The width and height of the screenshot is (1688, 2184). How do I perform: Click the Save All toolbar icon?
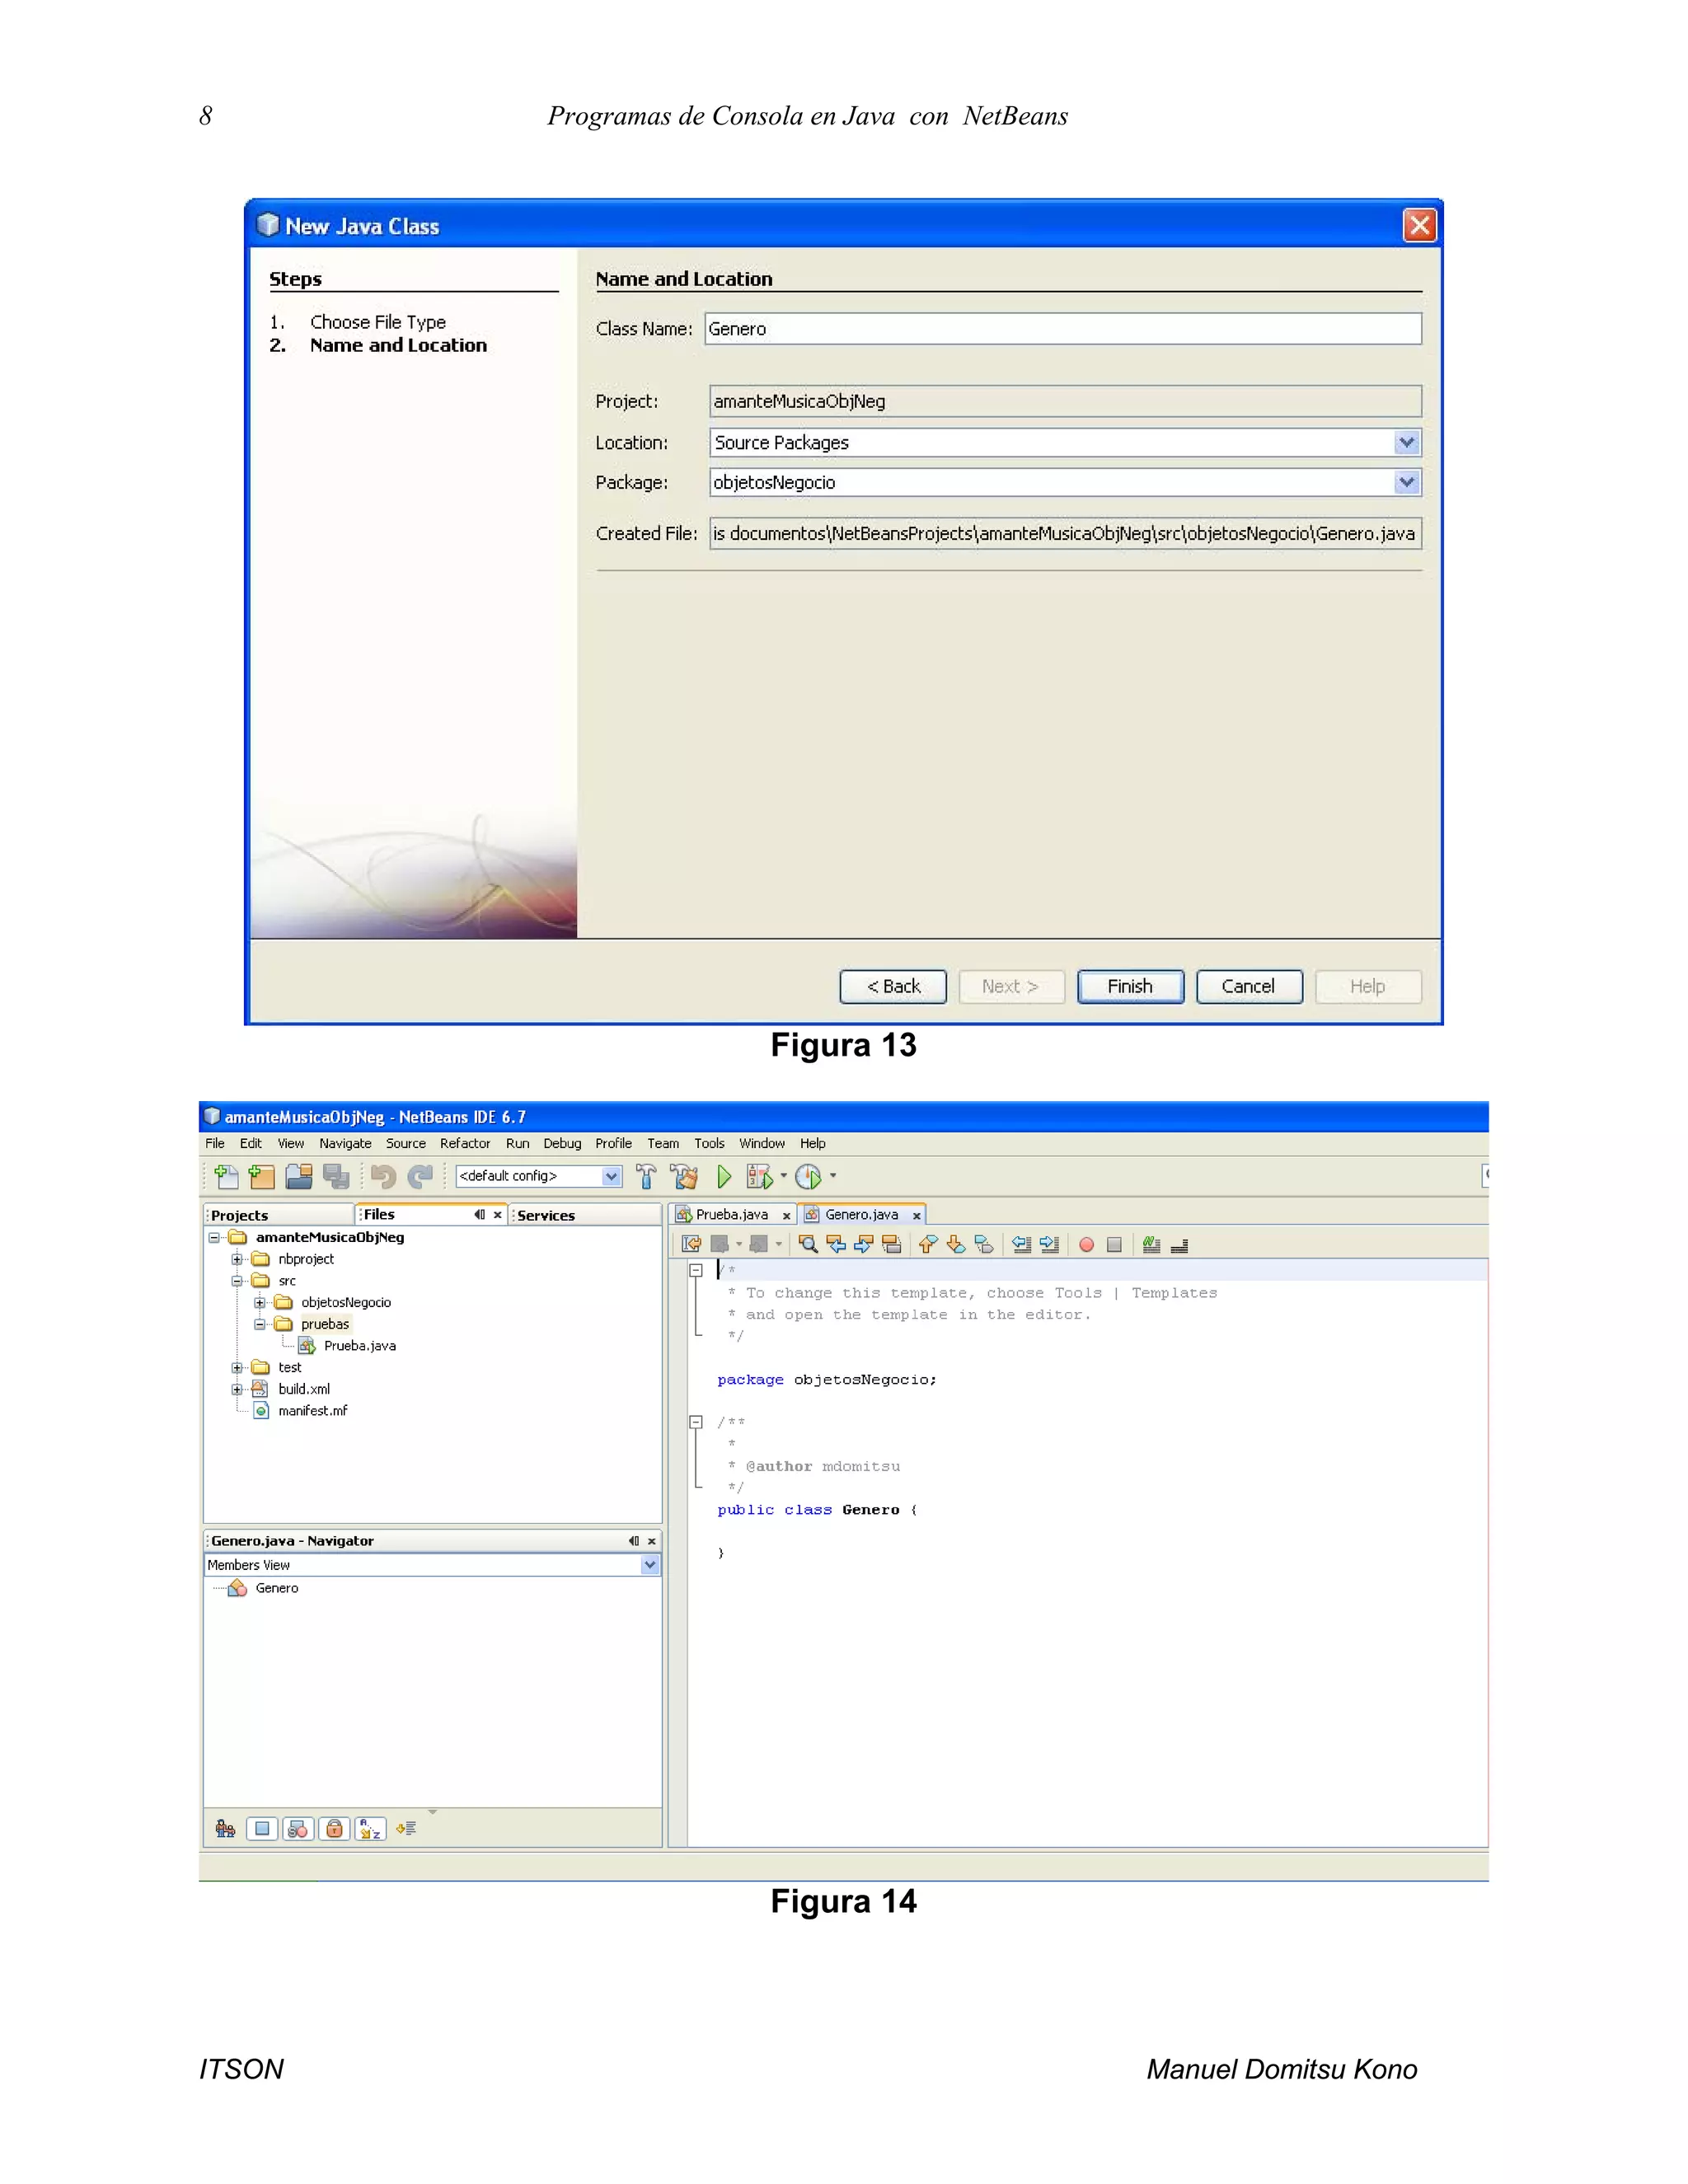[336, 1177]
